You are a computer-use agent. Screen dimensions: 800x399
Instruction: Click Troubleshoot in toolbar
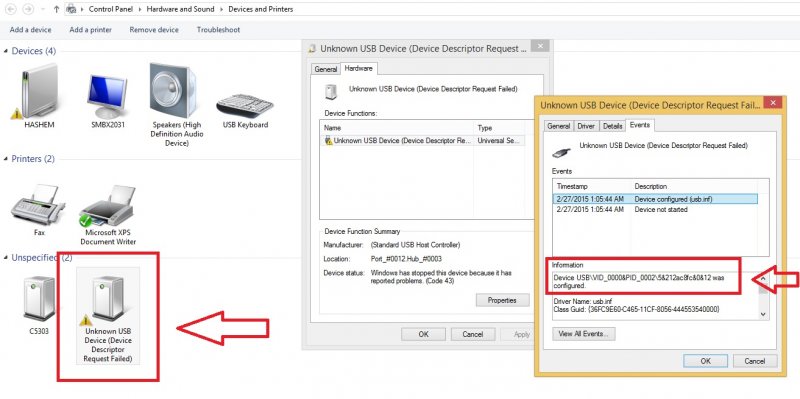(x=218, y=30)
